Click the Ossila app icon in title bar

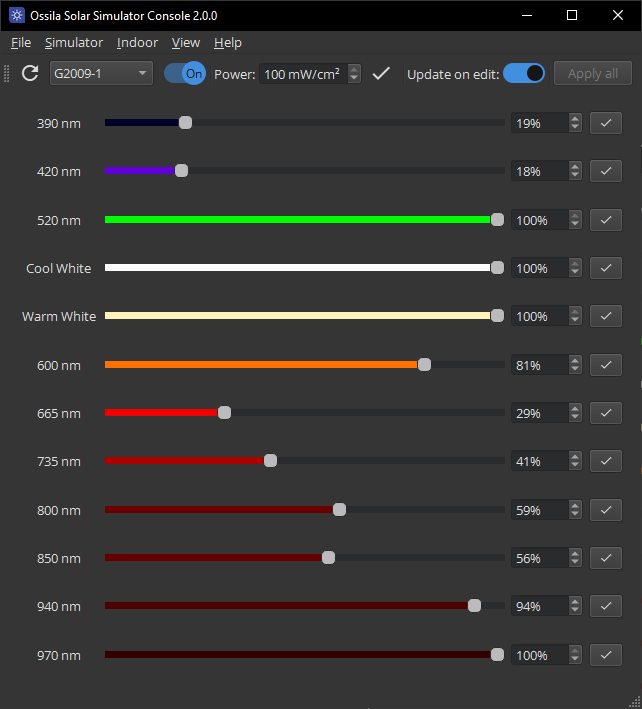coord(17,15)
